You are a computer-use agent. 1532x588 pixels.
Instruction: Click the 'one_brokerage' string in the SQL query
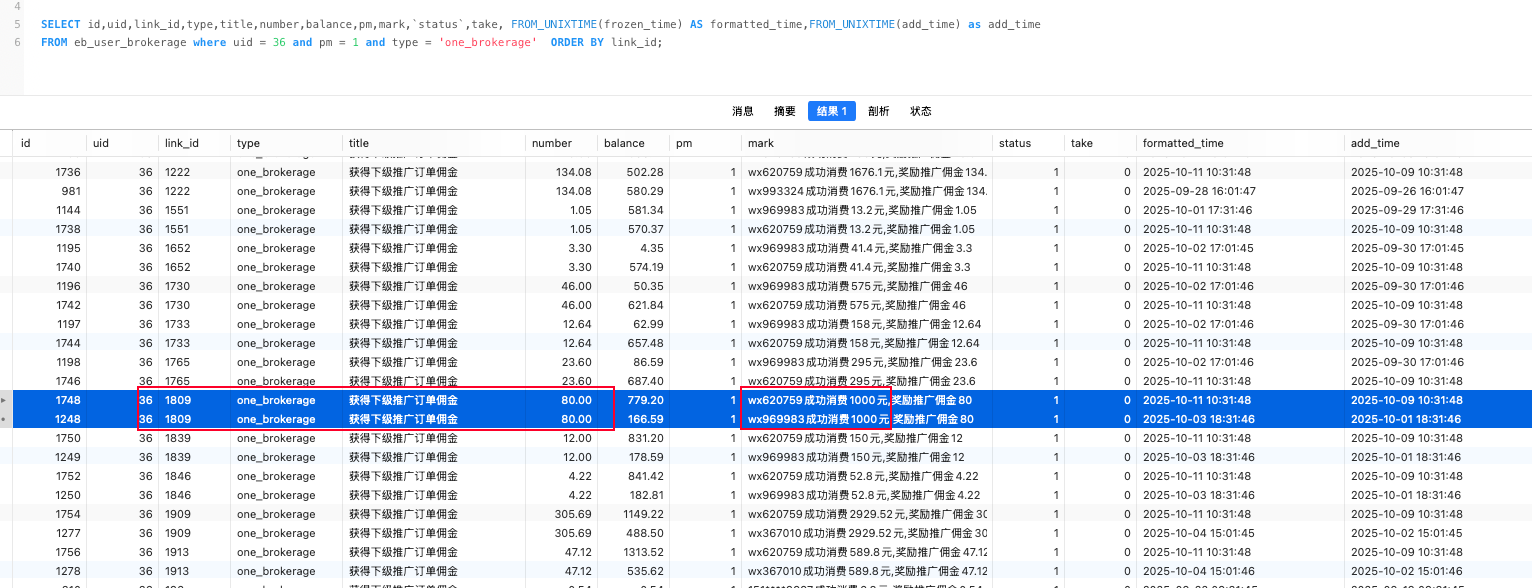coord(488,42)
